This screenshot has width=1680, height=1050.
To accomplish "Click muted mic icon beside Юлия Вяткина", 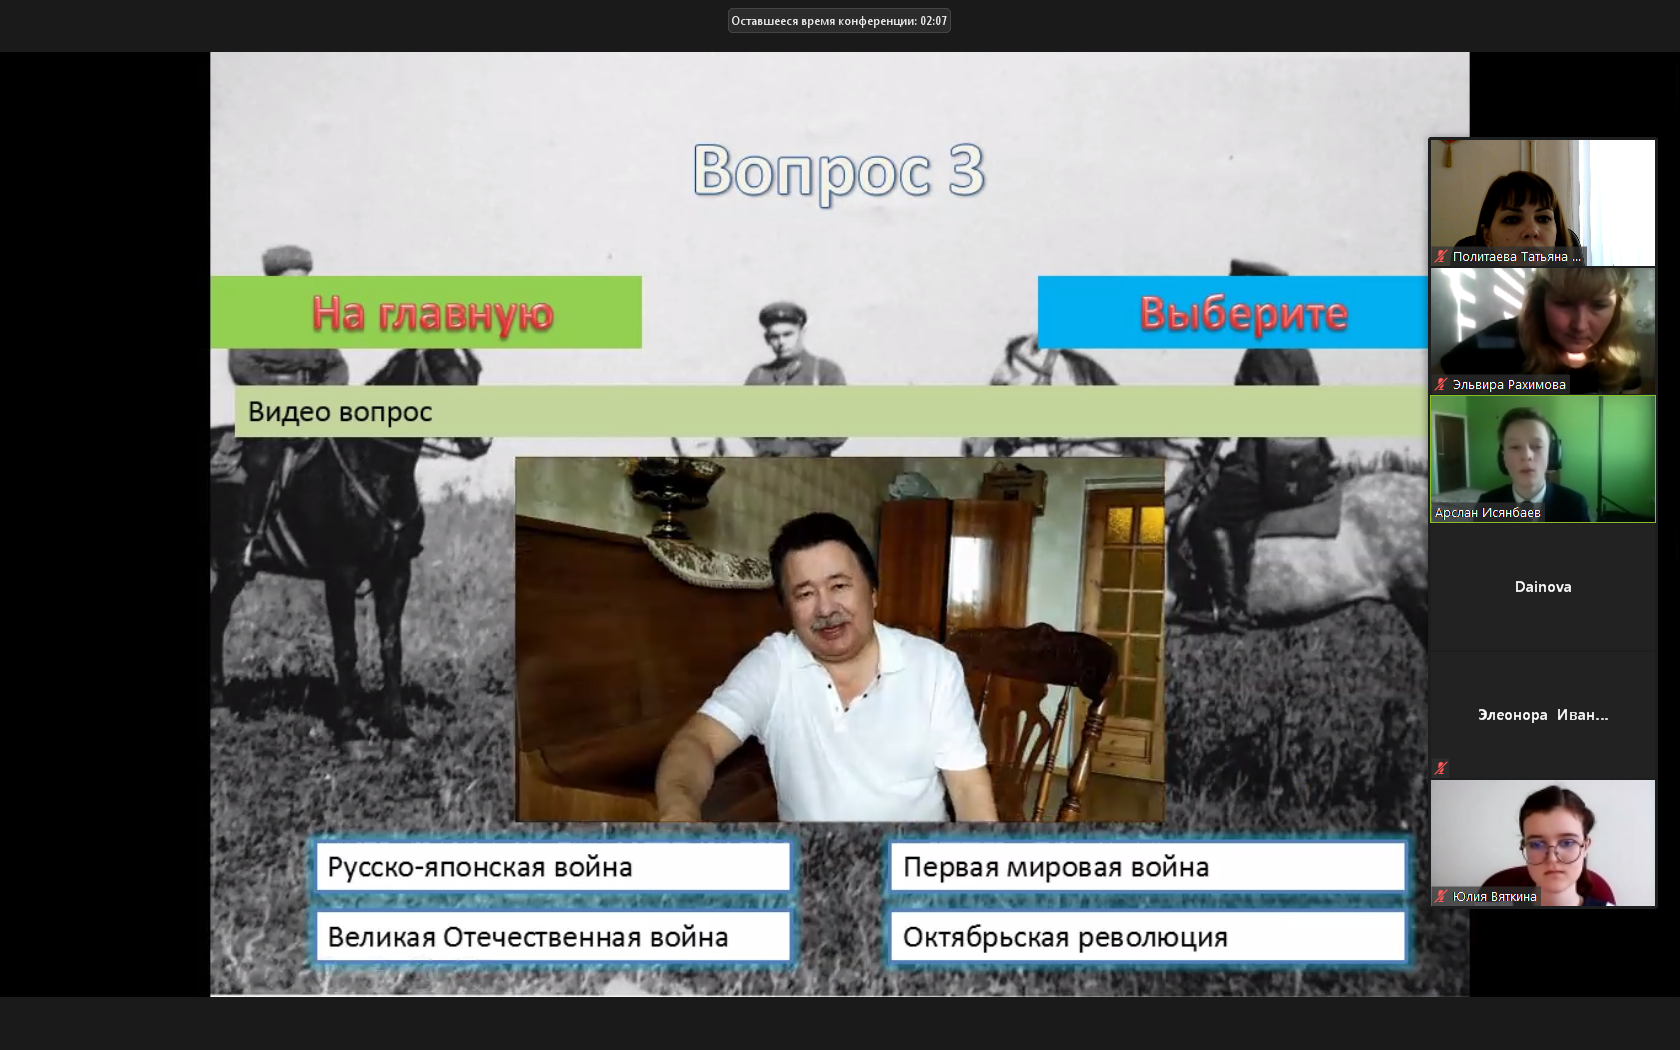I will coord(1441,897).
